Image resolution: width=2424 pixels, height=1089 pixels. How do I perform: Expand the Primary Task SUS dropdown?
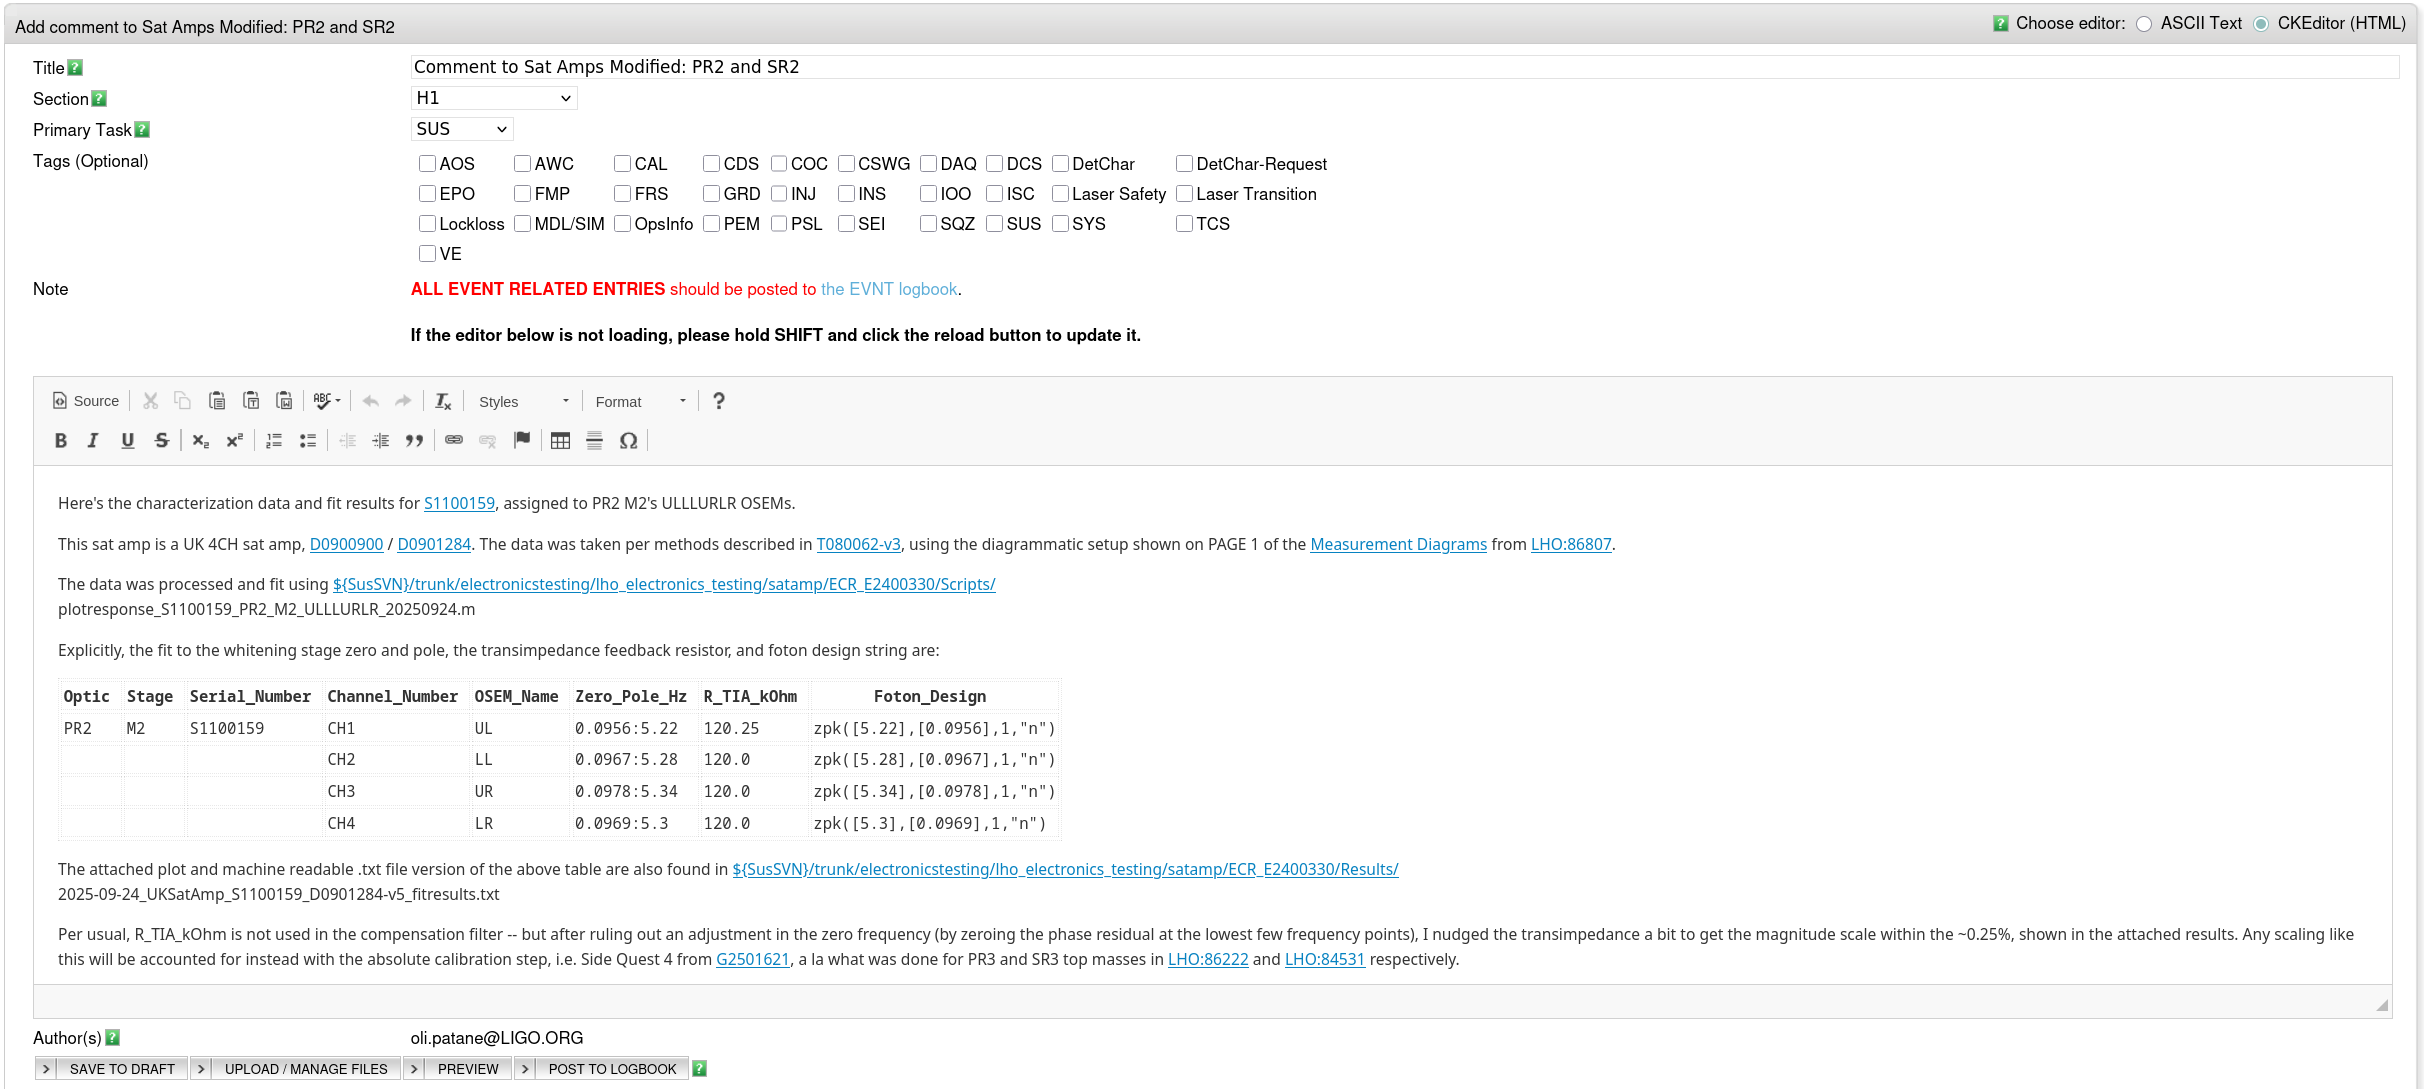tap(462, 129)
